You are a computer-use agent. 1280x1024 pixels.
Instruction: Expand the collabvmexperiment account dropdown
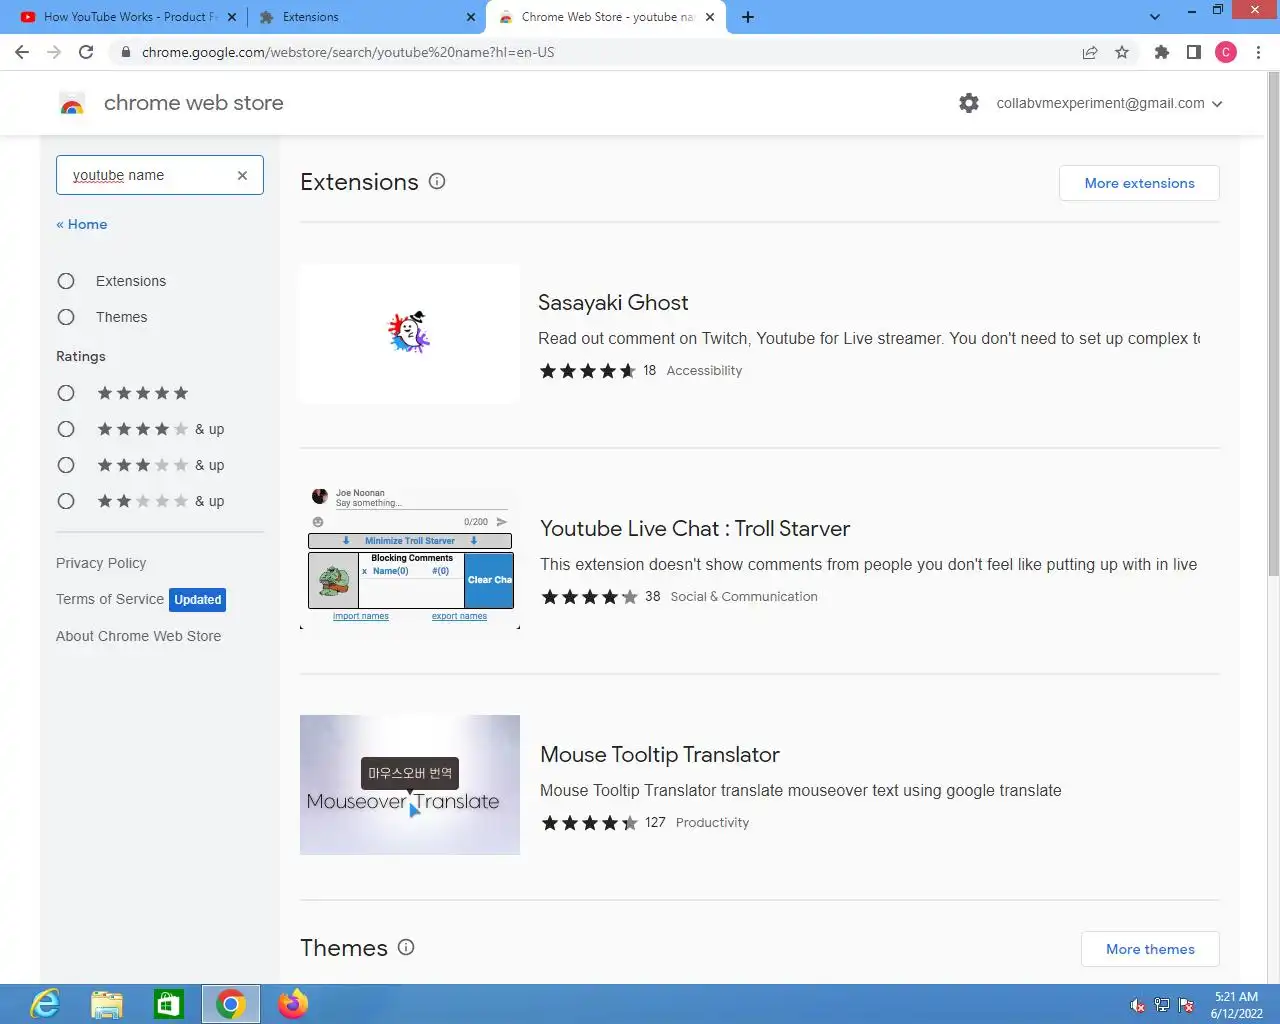(1109, 103)
